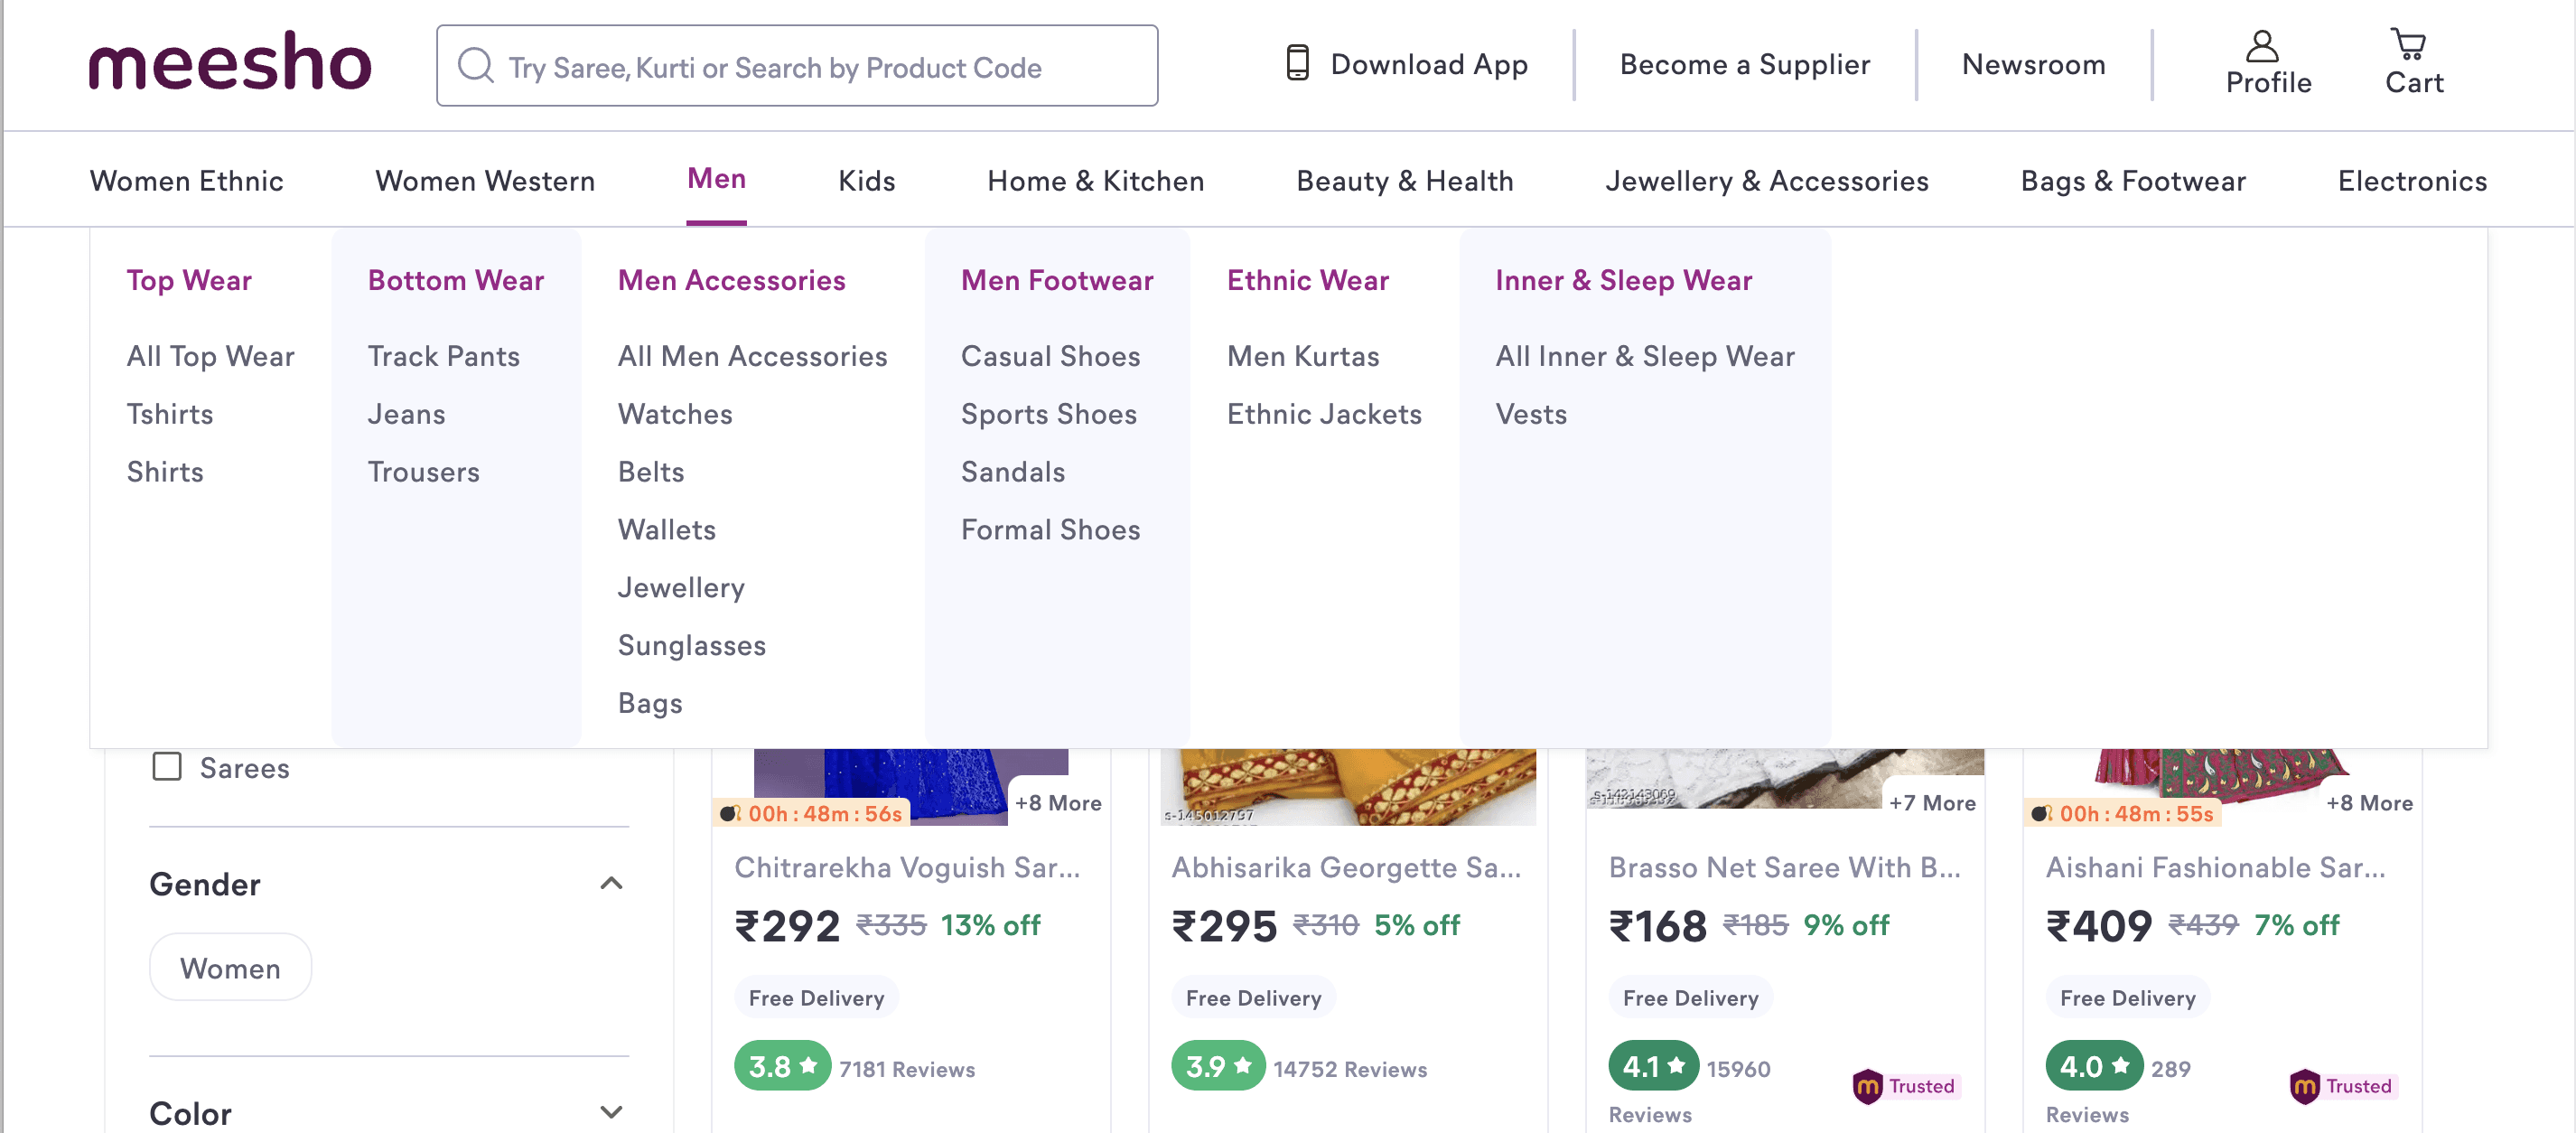Image resolution: width=2576 pixels, height=1133 pixels.
Task: Open the Abhisarika Georgette saree thumbnail
Action: pyautogui.click(x=1347, y=786)
